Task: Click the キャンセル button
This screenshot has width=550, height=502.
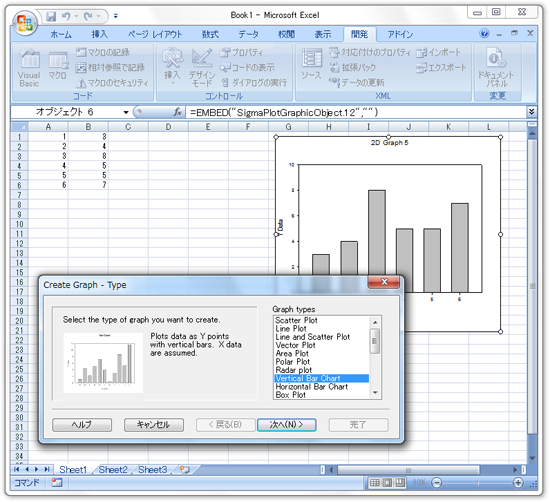Action: (154, 425)
